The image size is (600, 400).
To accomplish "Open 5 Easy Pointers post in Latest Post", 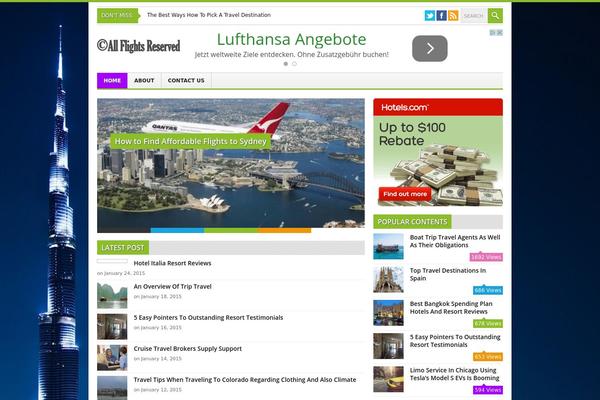I will click(209, 318).
